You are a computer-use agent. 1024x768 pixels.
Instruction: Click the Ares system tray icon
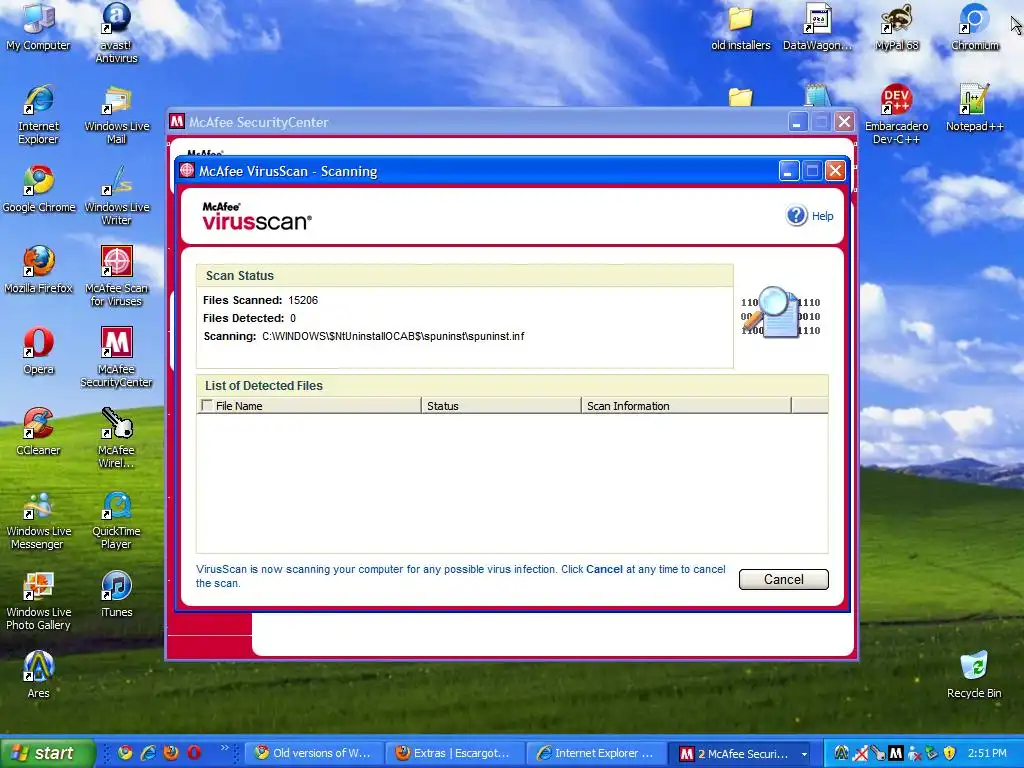(842, 753)
